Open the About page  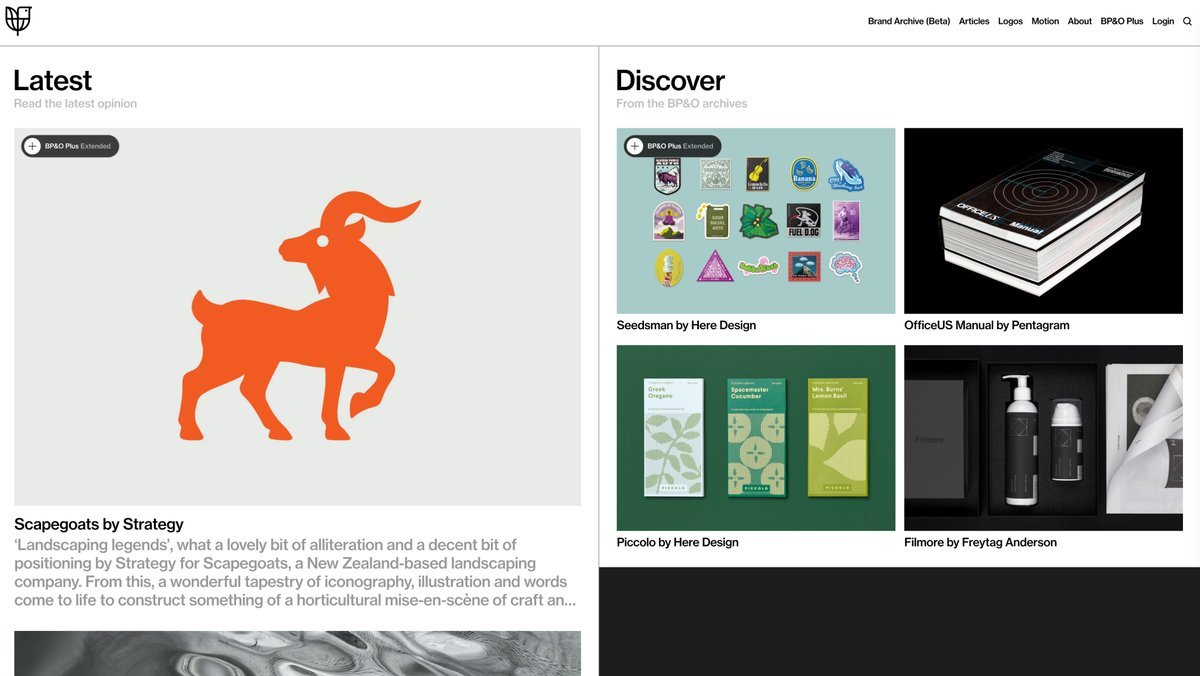pyautogui.click(x=1080, y=21)
